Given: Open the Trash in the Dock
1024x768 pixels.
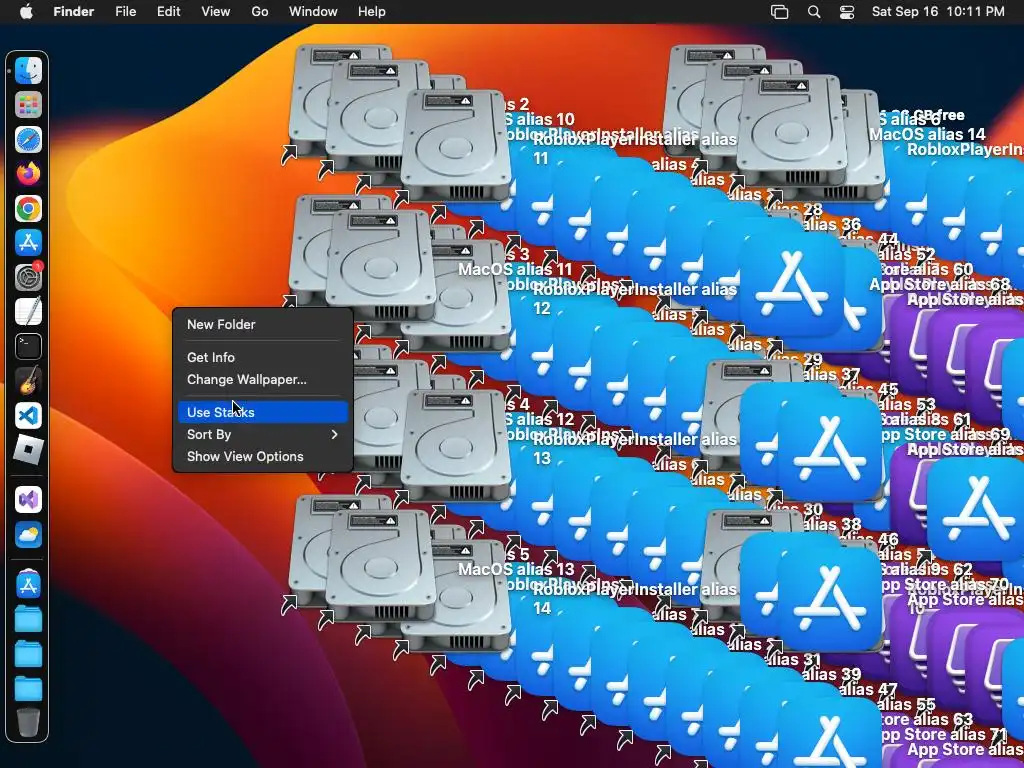Looking at the screenshot, I should 28,722.
